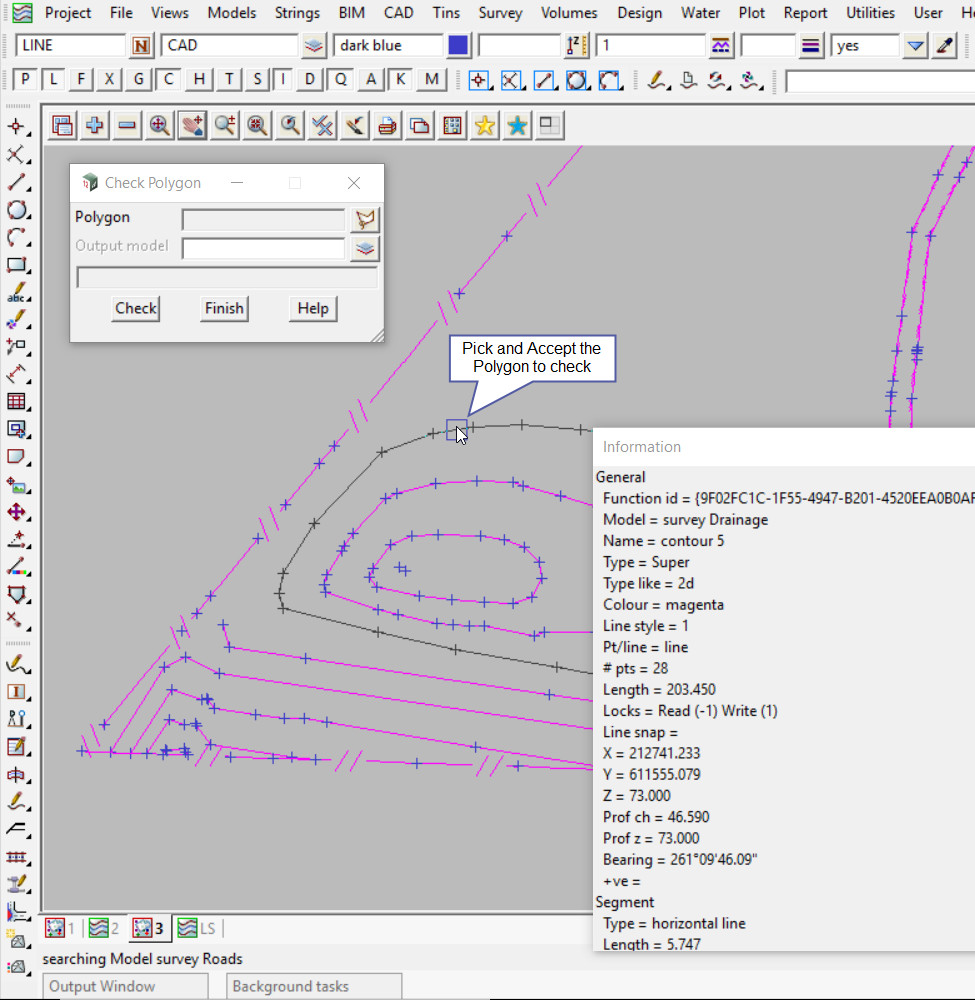Click the polygon pick icon in Check Polygon

(x=366, y=220)
